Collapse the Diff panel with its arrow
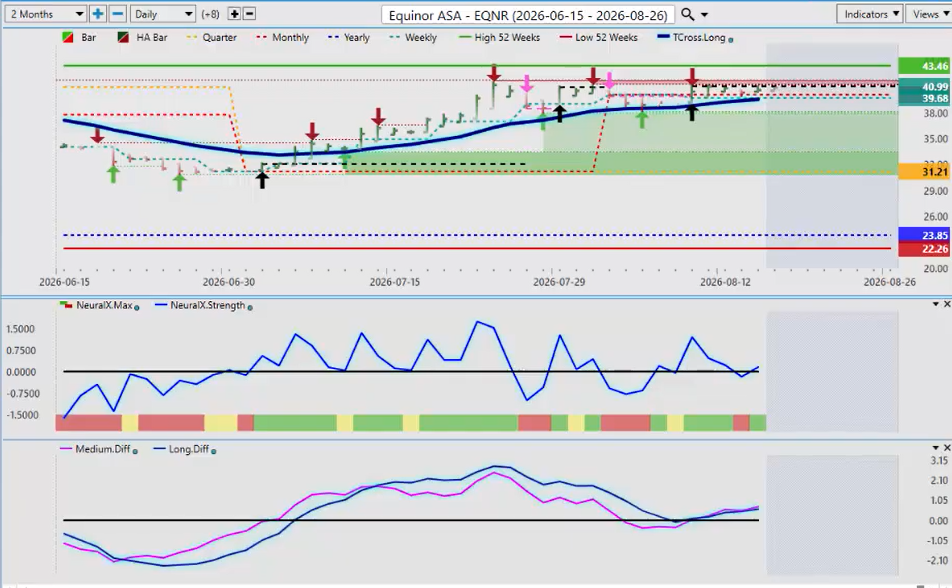952x588 pixels. pyautogui.click(x=936, y=448)
